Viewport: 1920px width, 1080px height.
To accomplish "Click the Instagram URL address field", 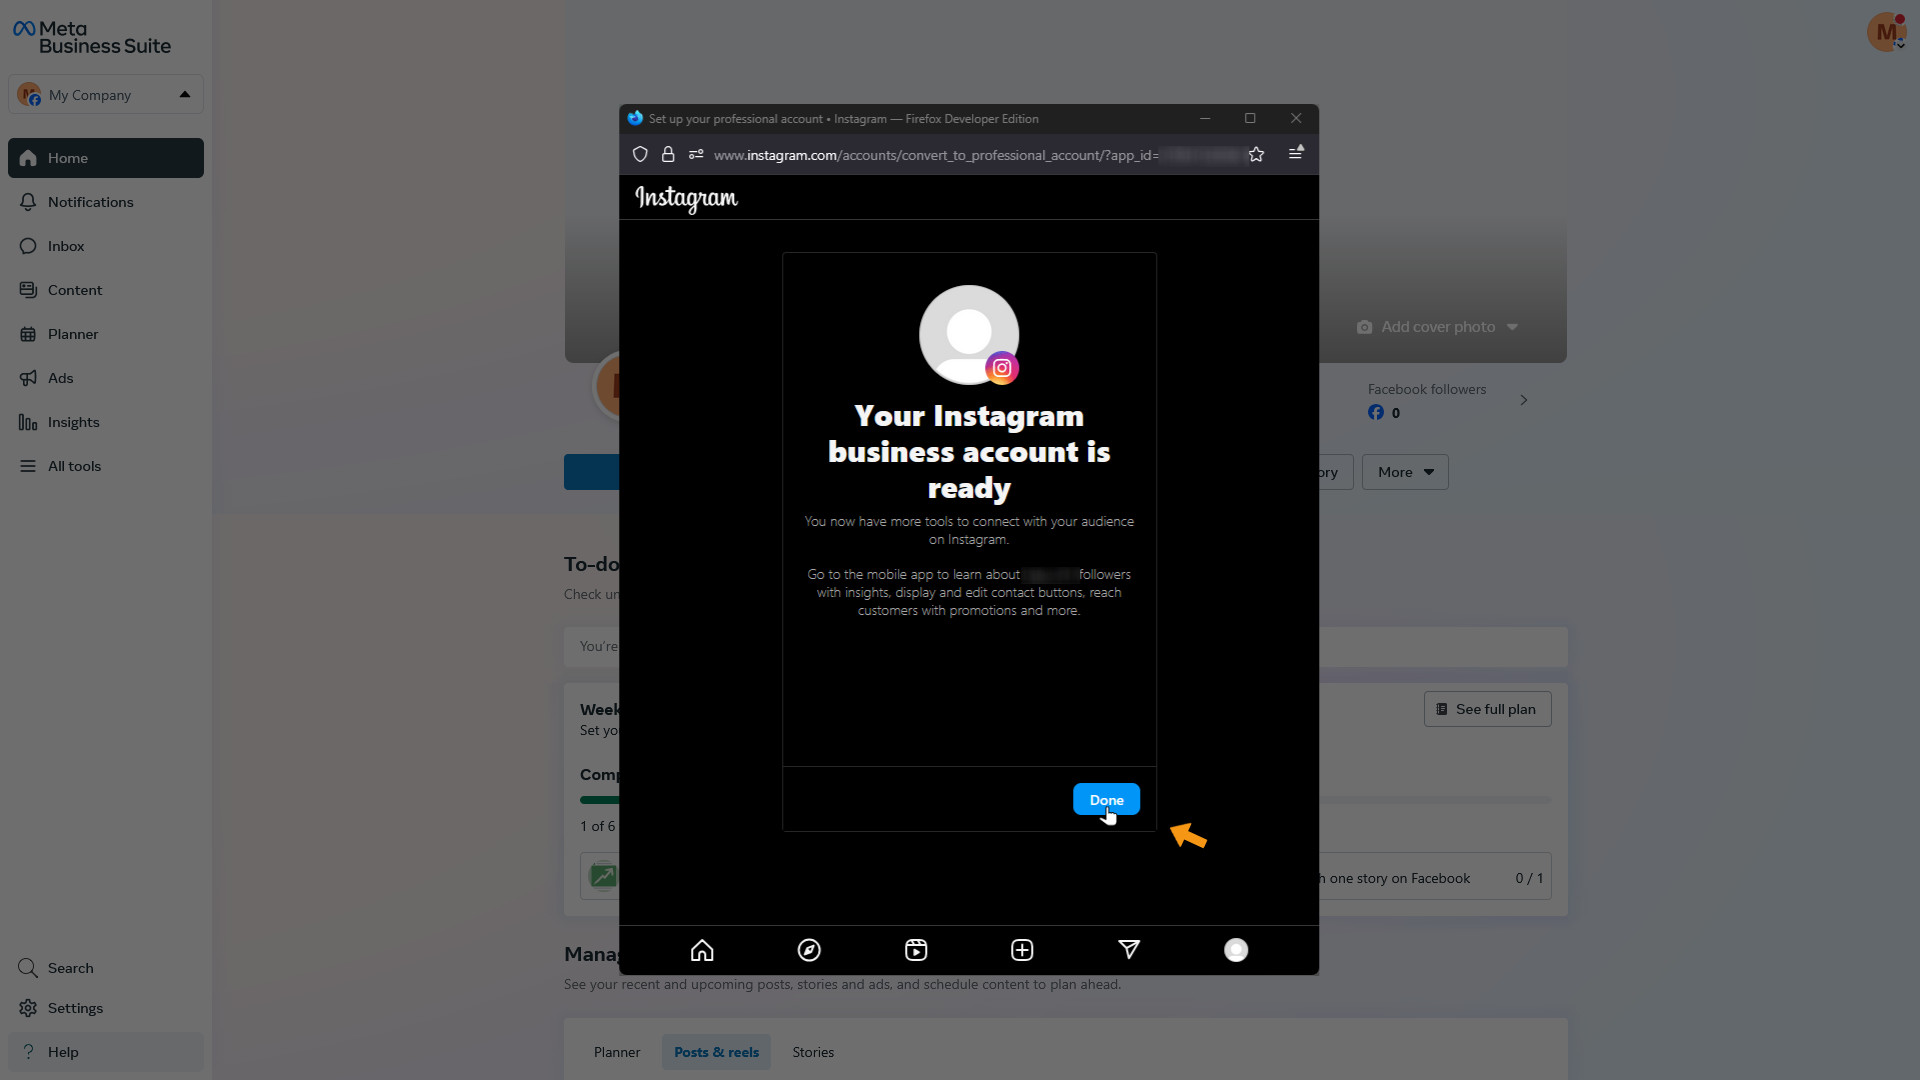I will [x=936, y=155].
